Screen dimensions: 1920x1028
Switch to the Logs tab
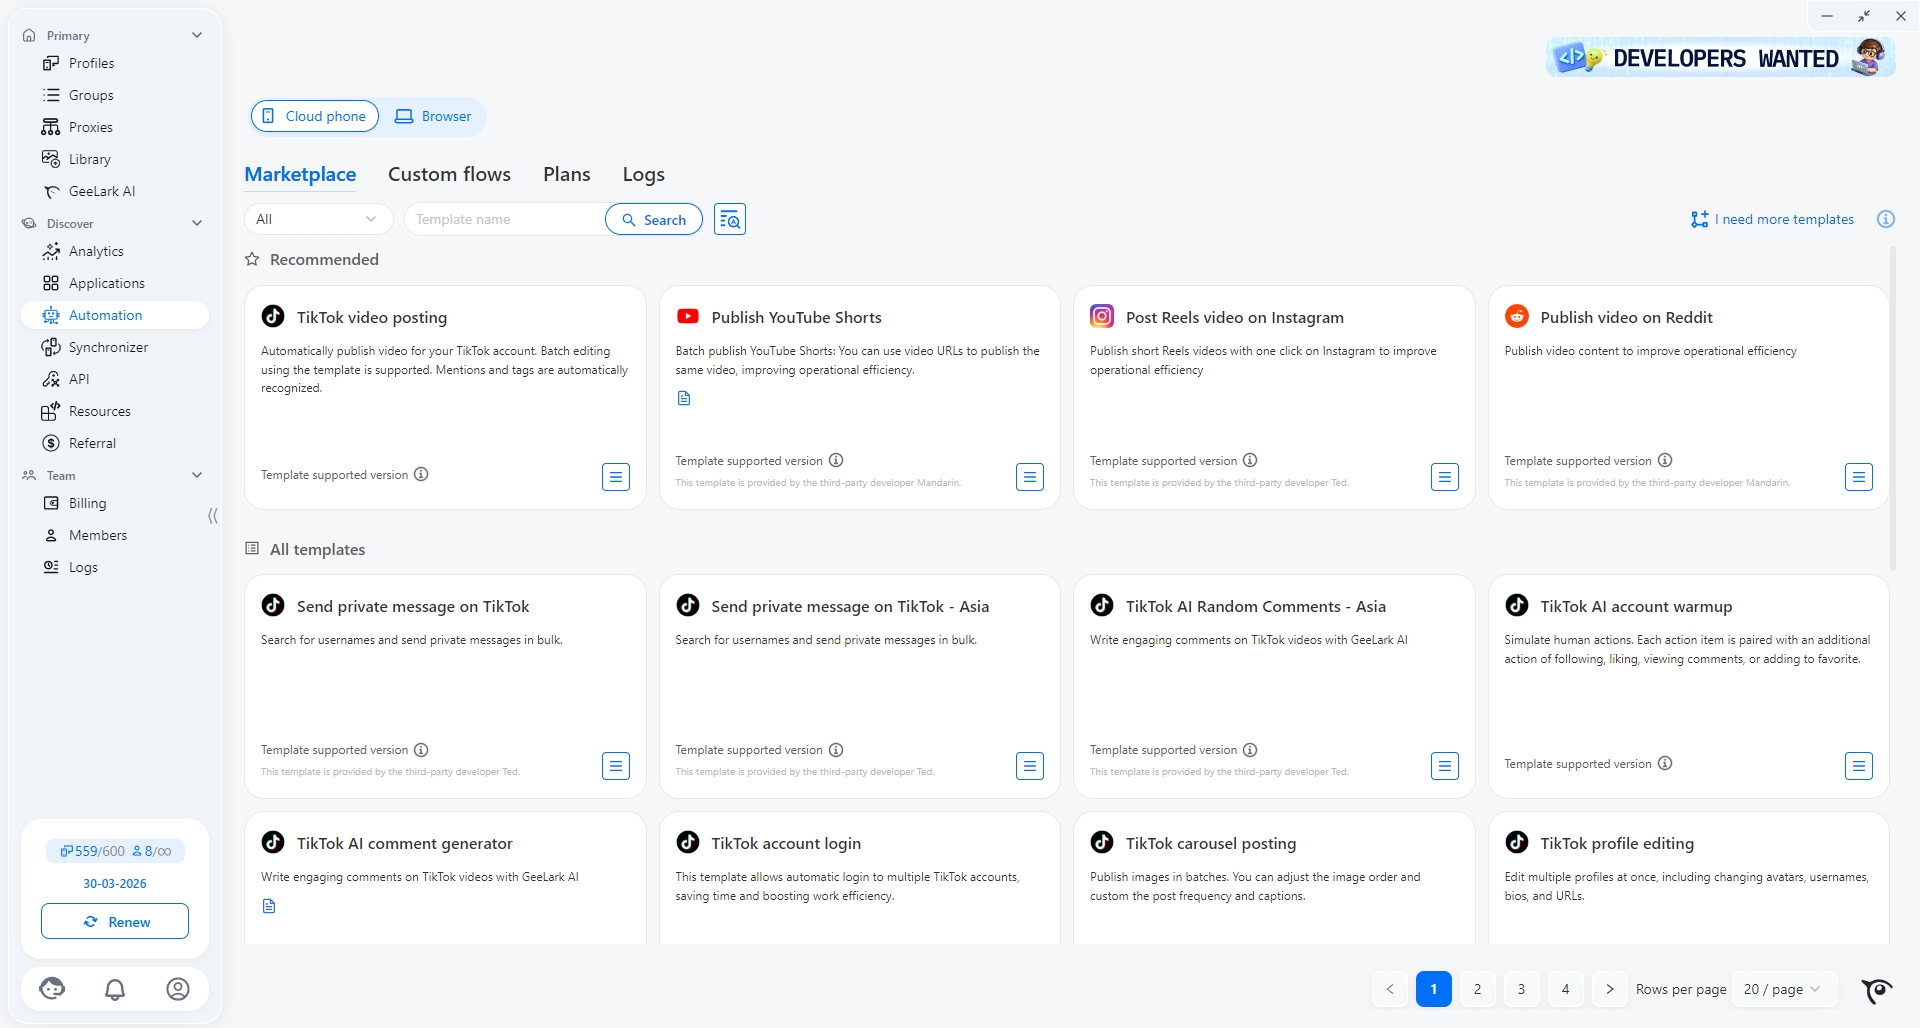[644, 174]
